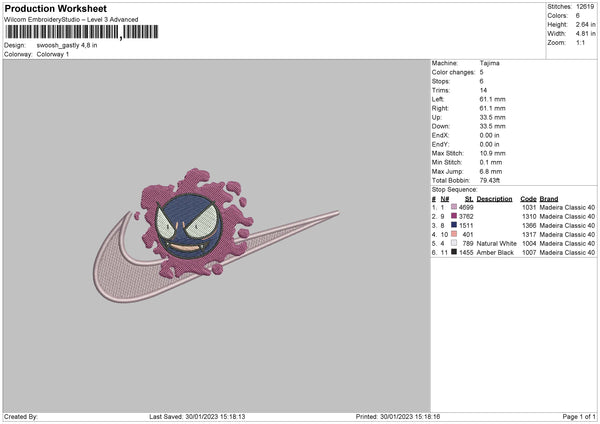The image size is (600, 424).
Task: Click the Height value 2.64 in
Action: tap(585, 24)
